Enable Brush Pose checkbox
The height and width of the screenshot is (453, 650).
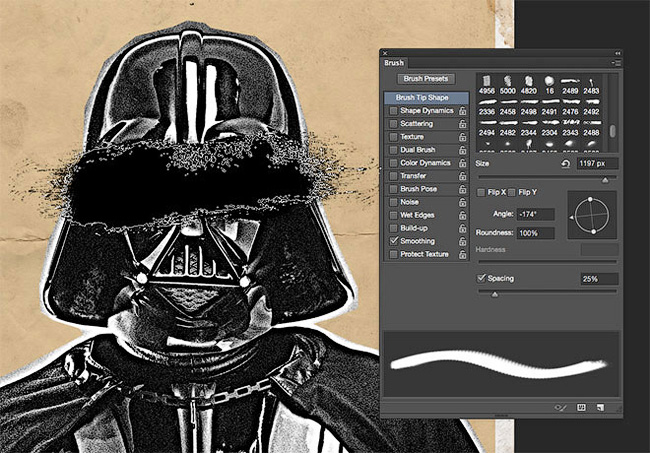(393, 189)
